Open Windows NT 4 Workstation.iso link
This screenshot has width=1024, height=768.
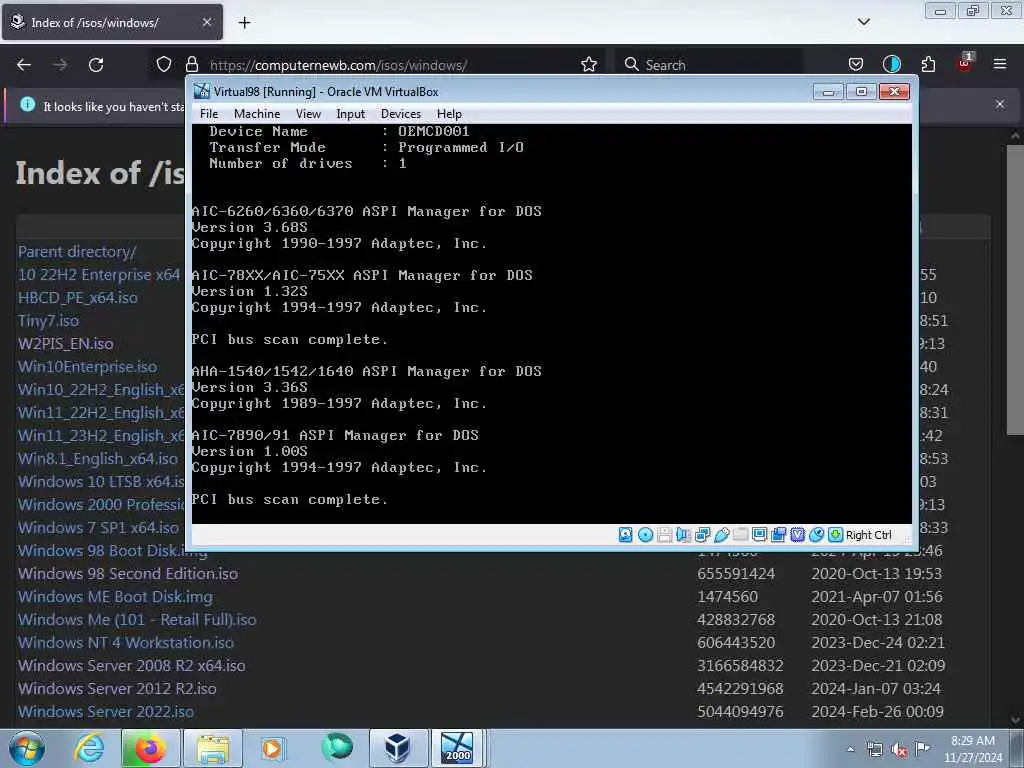click(x=126, y=643)
